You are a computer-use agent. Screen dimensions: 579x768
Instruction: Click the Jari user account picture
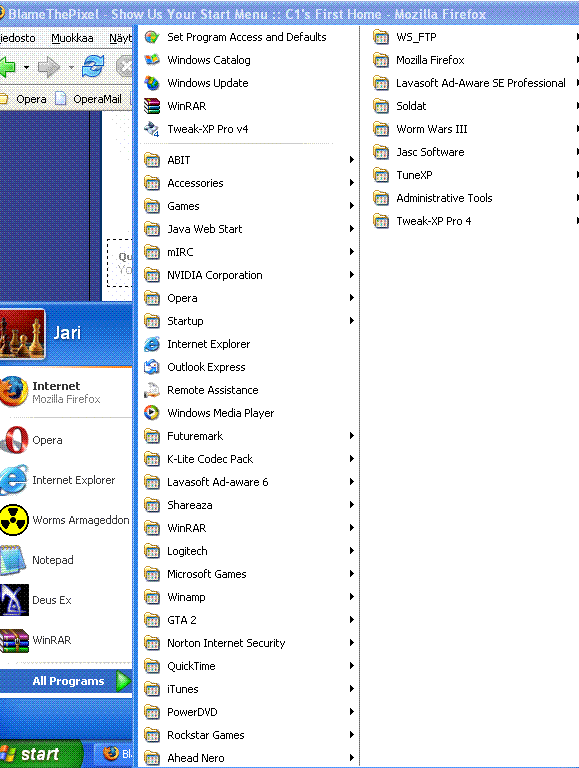tap(22, 334)
